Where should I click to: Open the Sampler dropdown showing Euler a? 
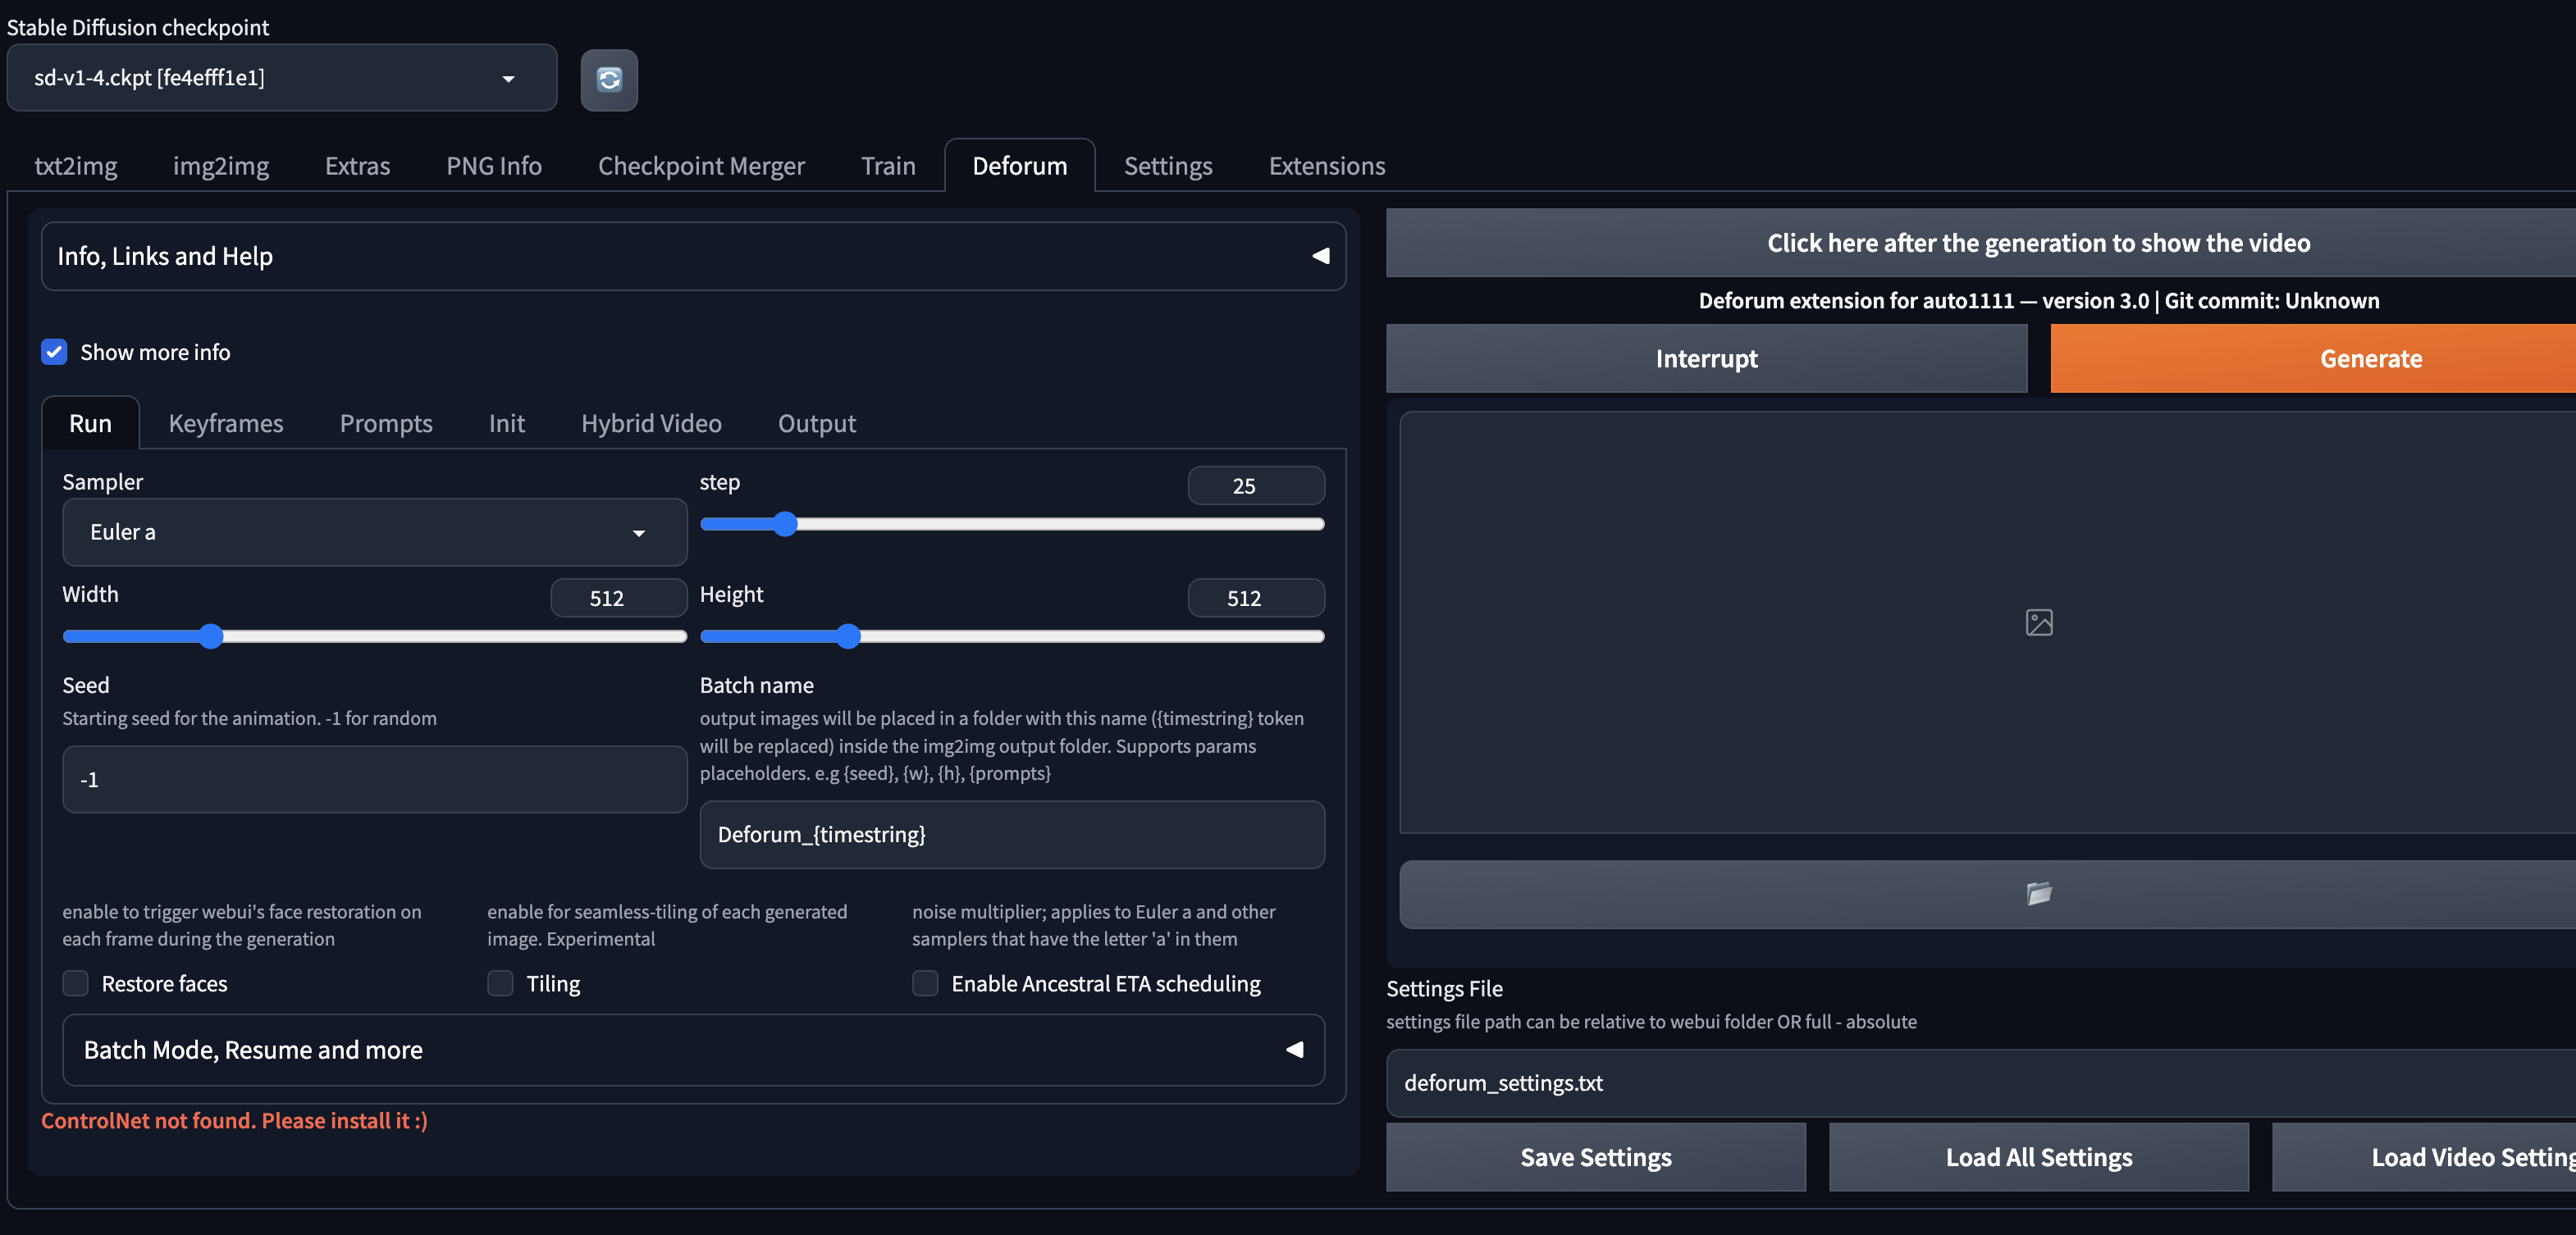374,532
